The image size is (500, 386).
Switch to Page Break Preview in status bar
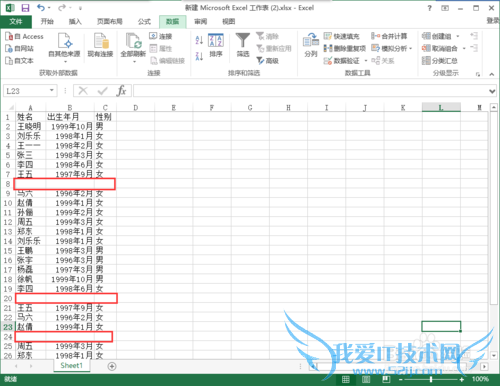[386, 379]
